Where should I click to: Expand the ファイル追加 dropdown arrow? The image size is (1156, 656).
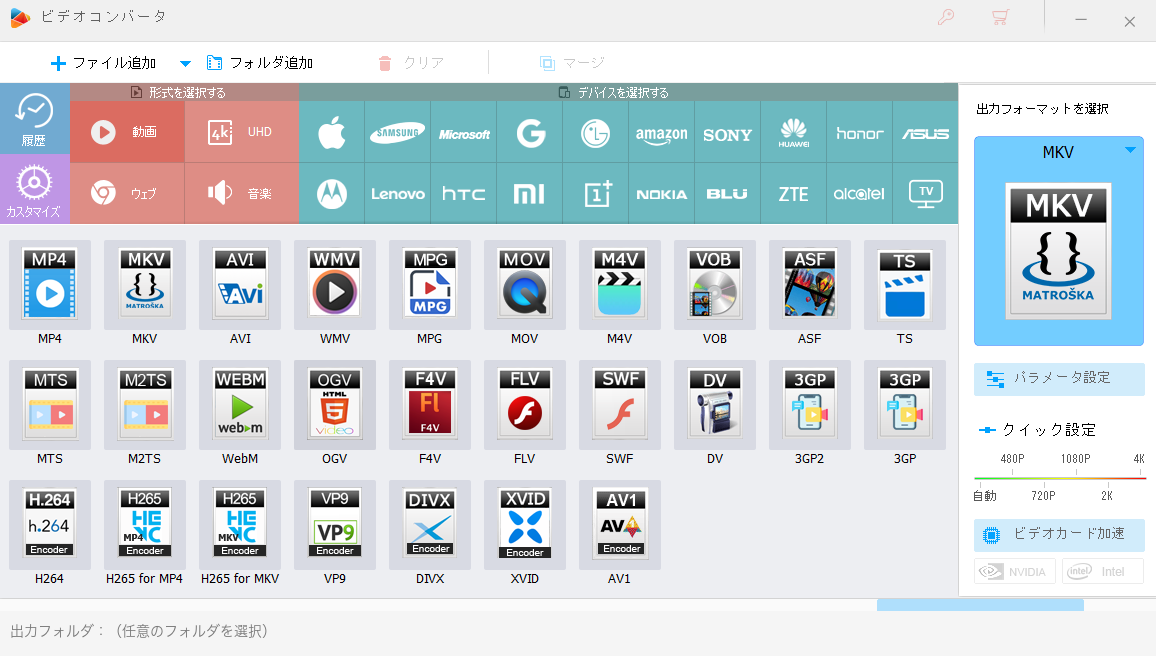point(186,63)
